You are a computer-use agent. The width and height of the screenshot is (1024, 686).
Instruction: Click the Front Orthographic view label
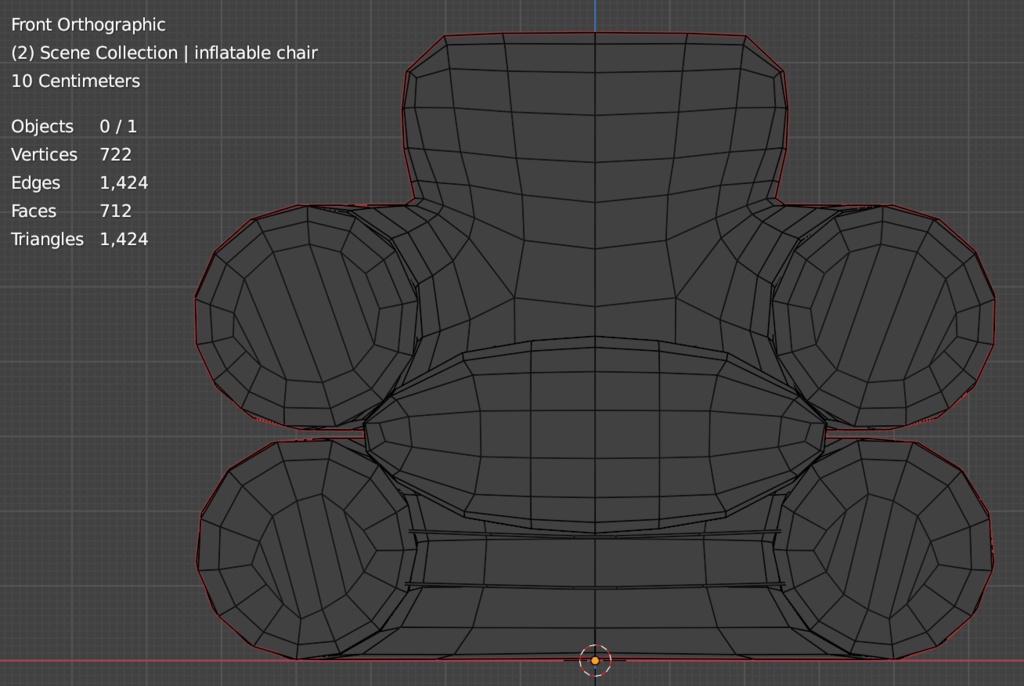click(x=88, y=24)
